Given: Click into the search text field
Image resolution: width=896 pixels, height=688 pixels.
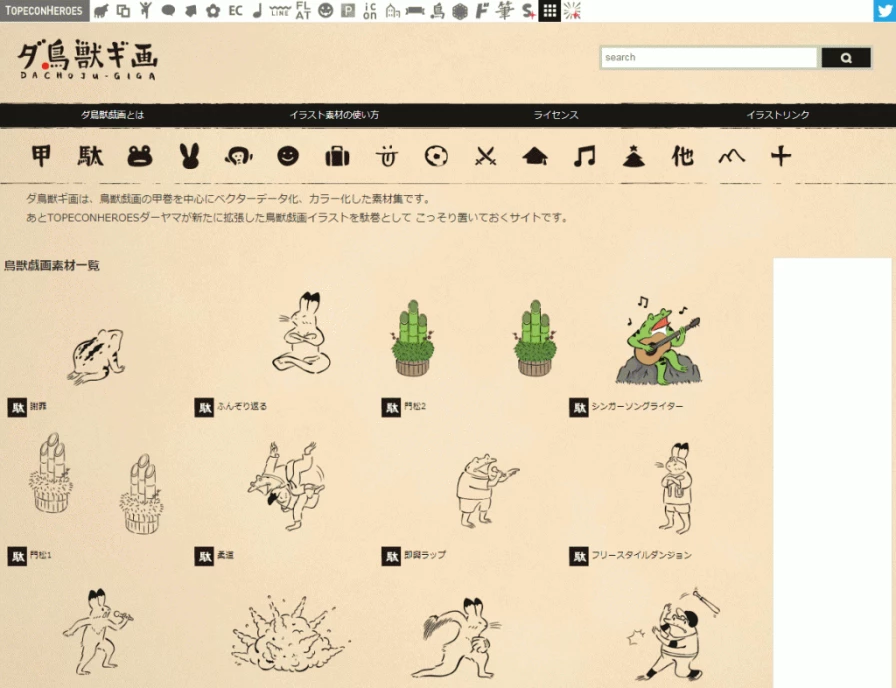Looking at the screenshot, I should (x=709, y=58).
